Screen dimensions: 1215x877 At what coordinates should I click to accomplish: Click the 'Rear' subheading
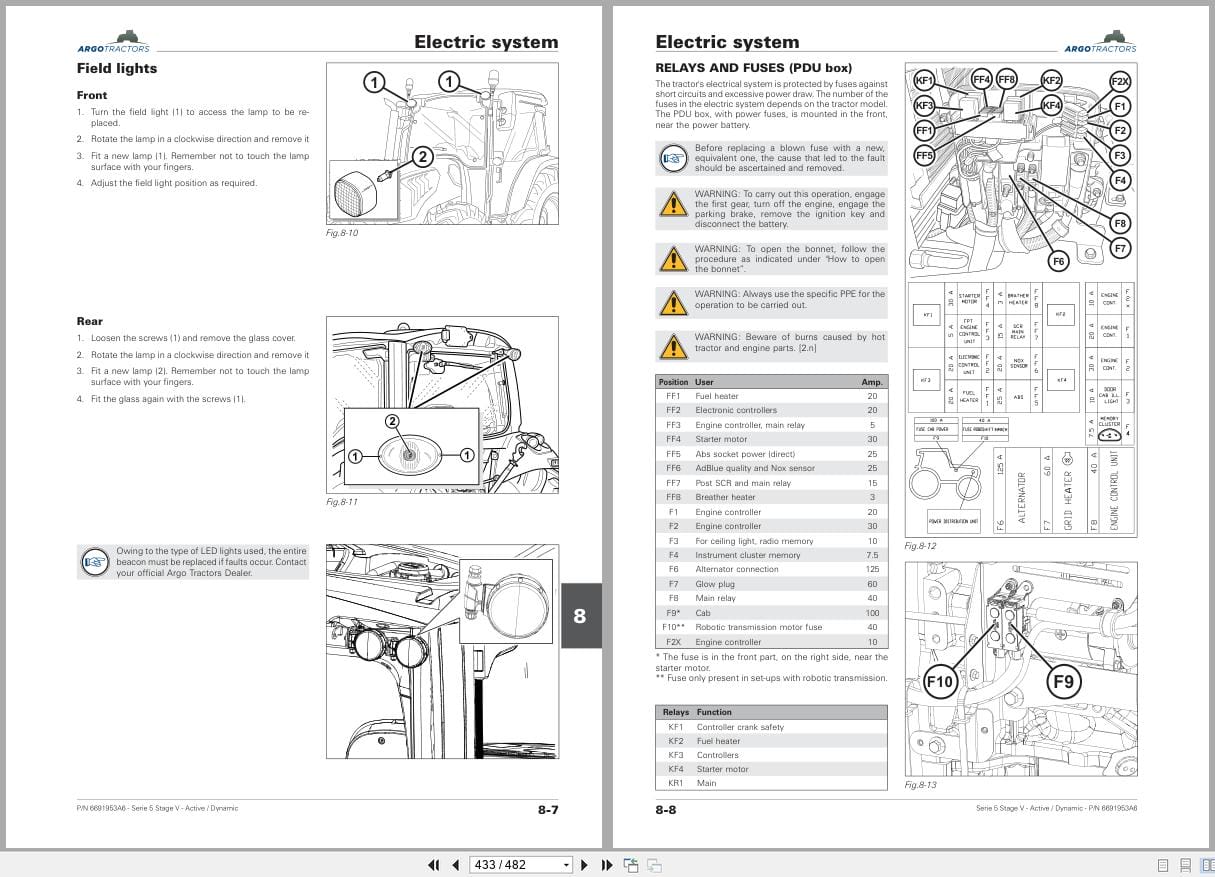tap(90, 321)
